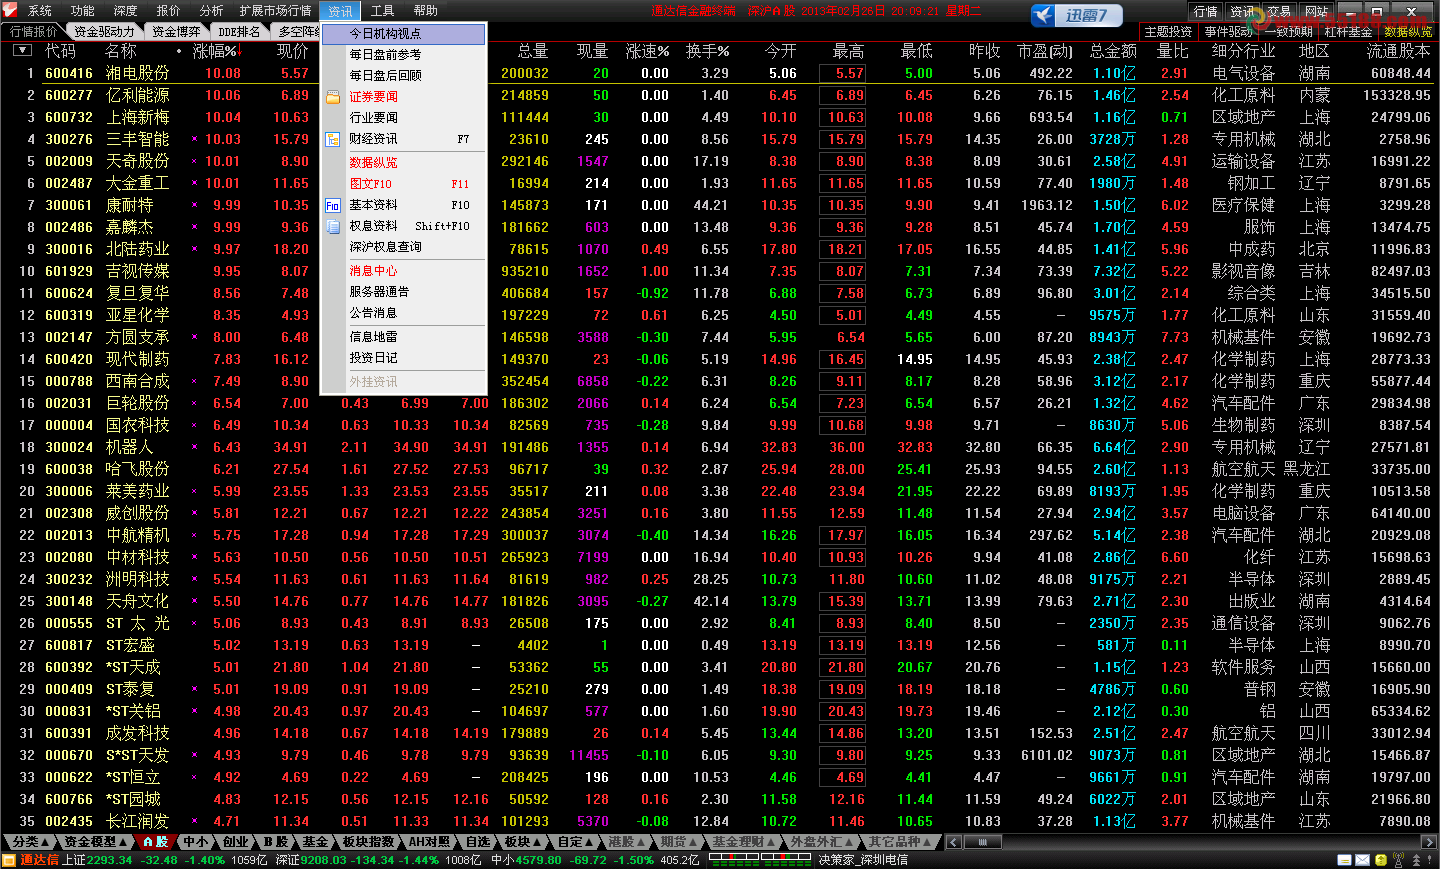This screenshot has height=869, width=1440.
Task: Open the 杠杆基金 button
Action: [x=1348, y=32]
